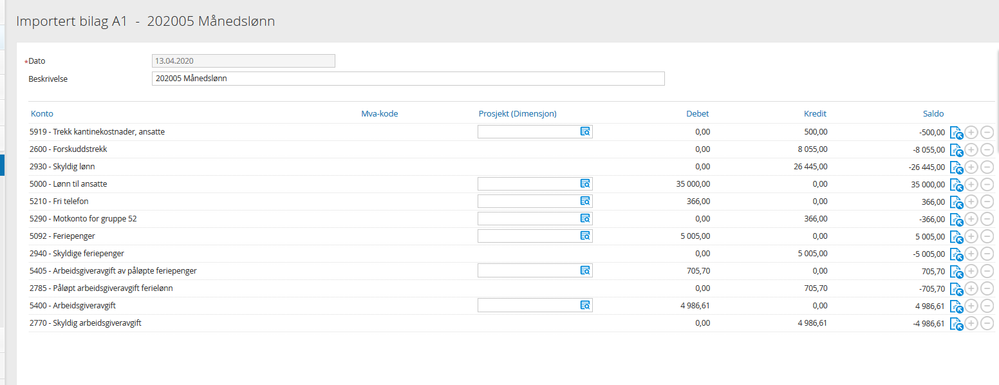
Task: Open document icon on 5290 Motkonto row
Action: coord(956,219)
